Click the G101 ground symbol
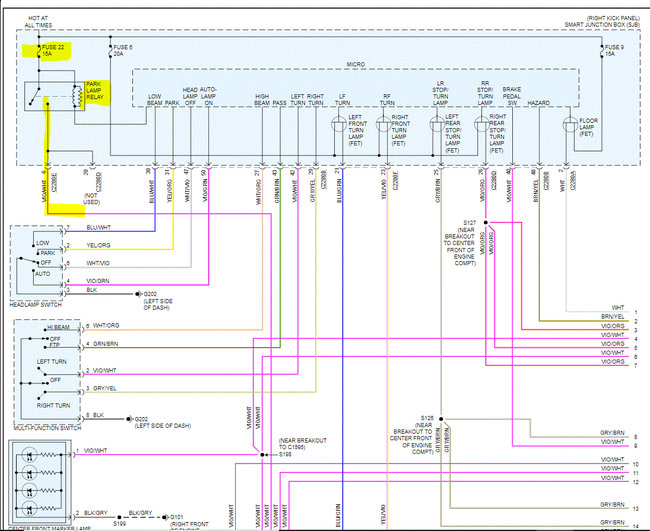Image resolution: width=650 pixels, height=531 pixels. [x=165, y=517]
